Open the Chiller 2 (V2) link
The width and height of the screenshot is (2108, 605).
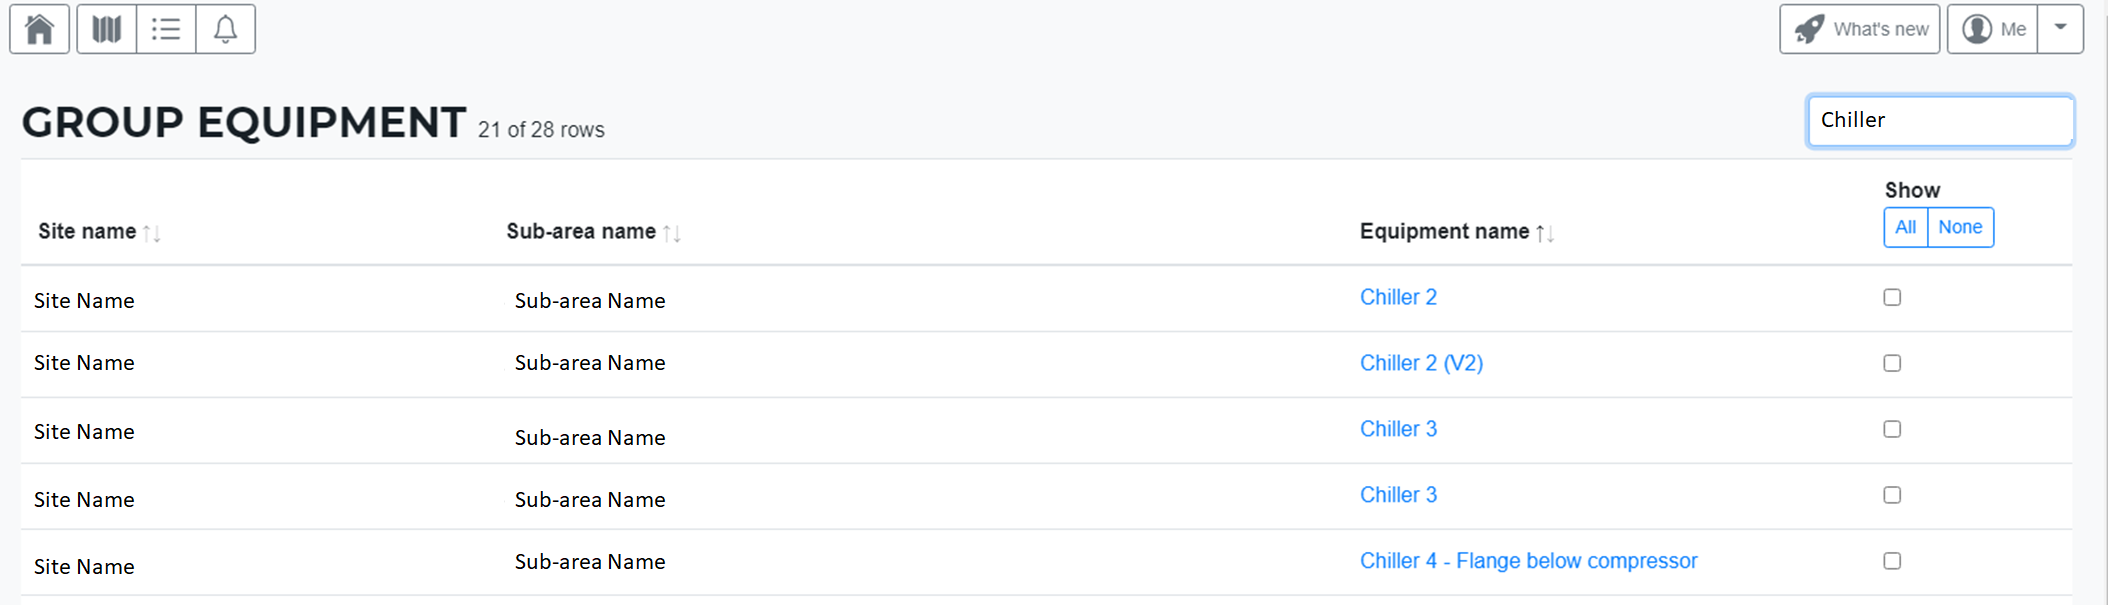tap(1421, 363)
